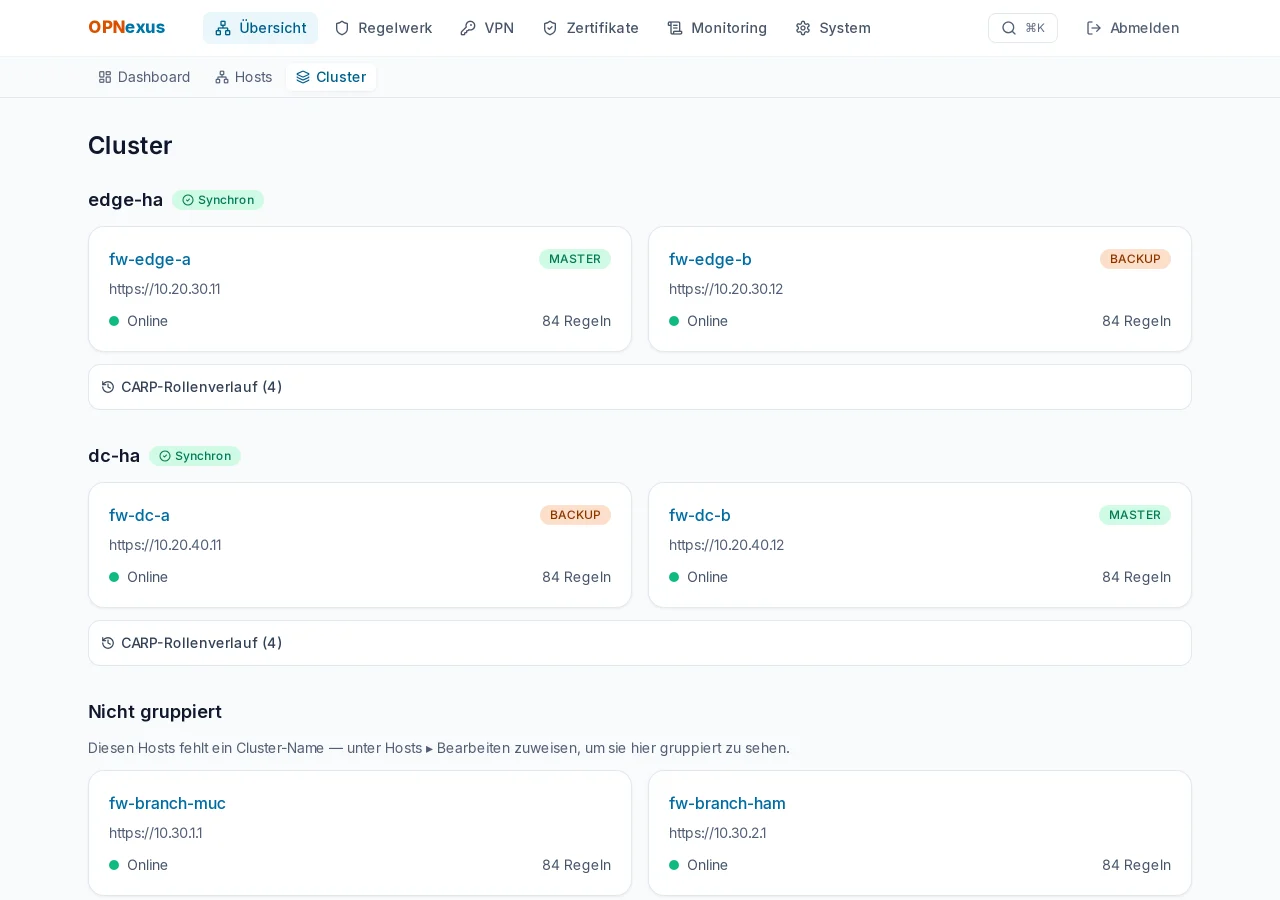Click the 84 Regeln count on fw-dc-b
This screenshot has height=900, width=1280.
(1136, 577)
